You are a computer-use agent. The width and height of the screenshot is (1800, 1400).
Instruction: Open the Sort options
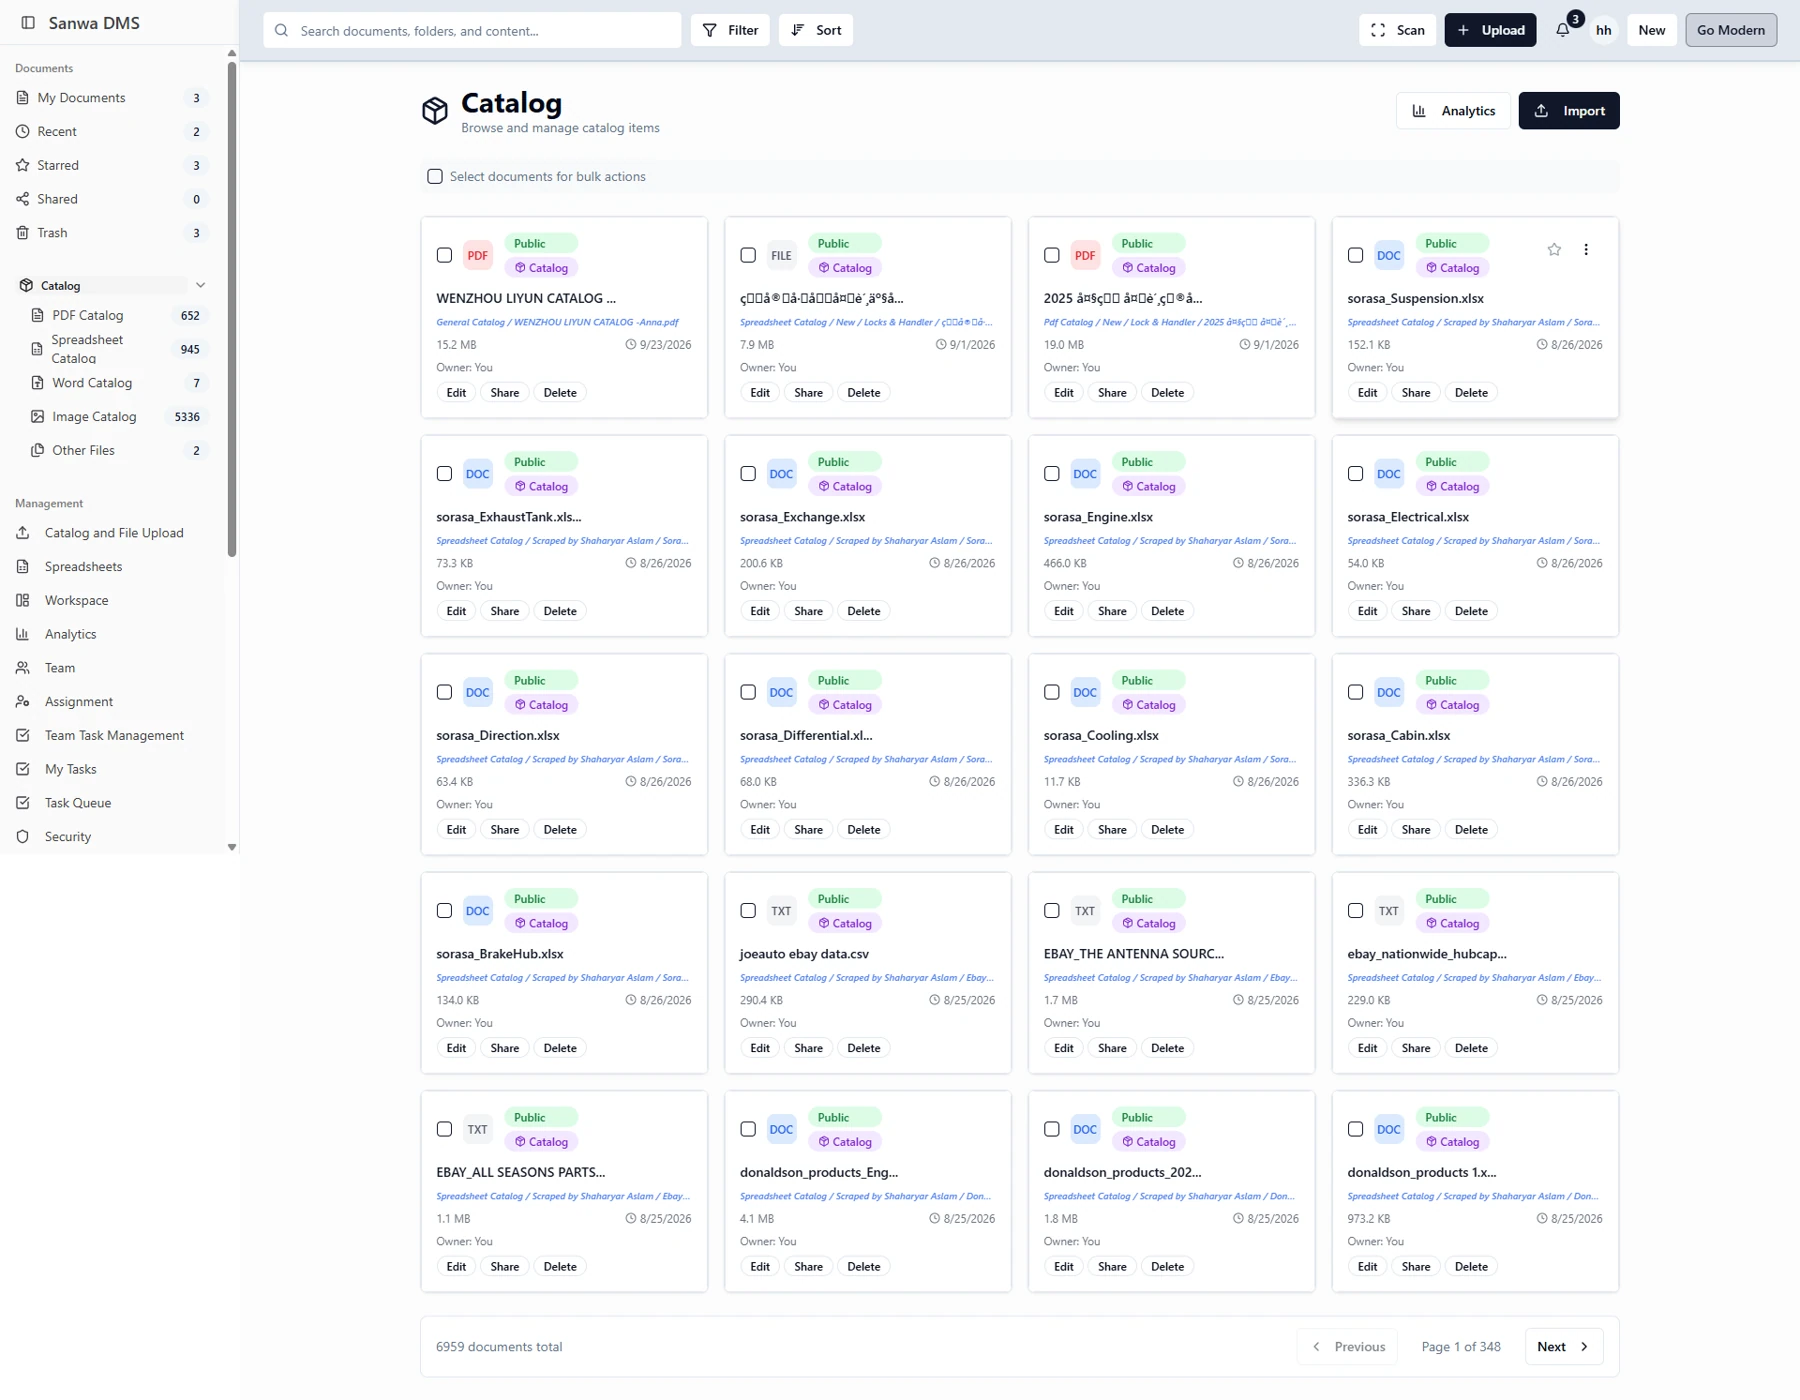816,30
